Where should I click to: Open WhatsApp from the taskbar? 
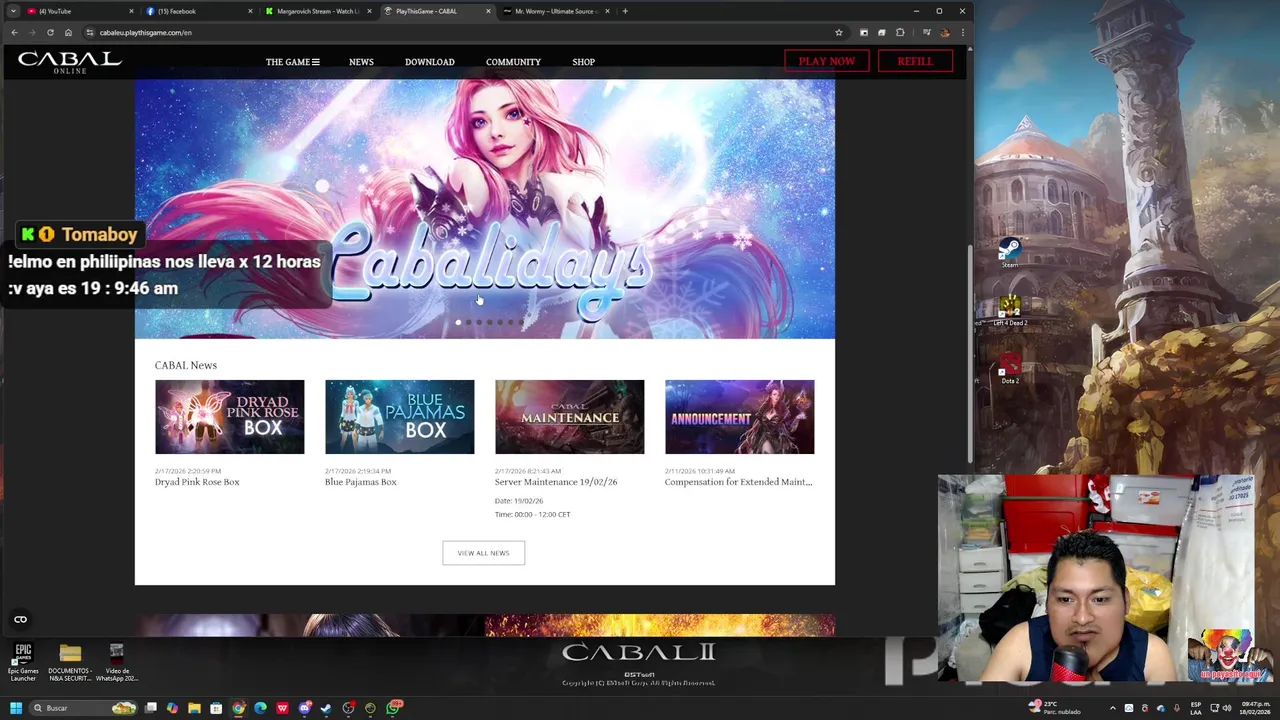tap(392, 708)
